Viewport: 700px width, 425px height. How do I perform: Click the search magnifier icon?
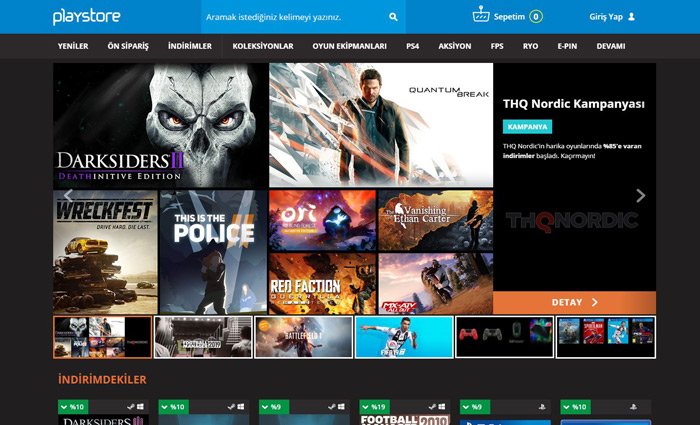[393, 17]
